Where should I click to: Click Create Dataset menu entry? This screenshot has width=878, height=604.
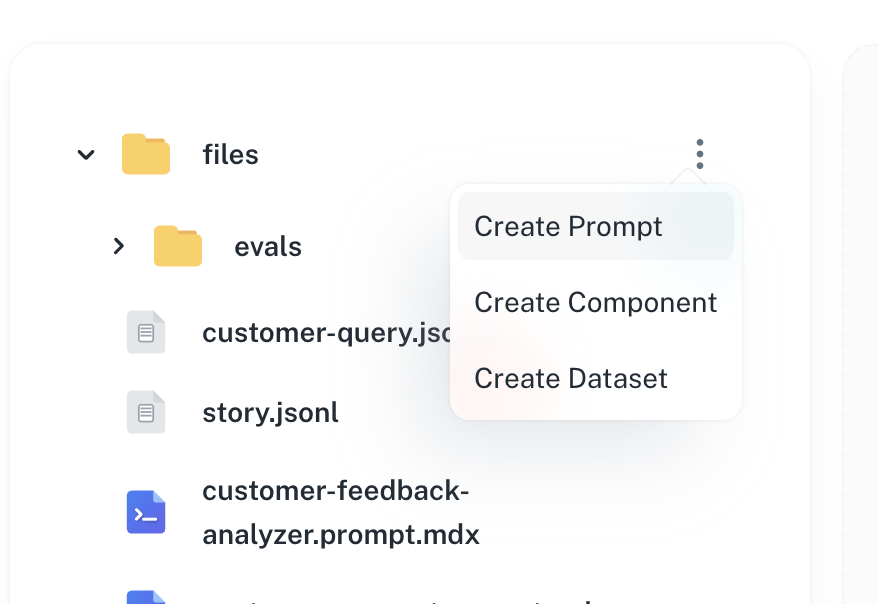click(571, 378)
